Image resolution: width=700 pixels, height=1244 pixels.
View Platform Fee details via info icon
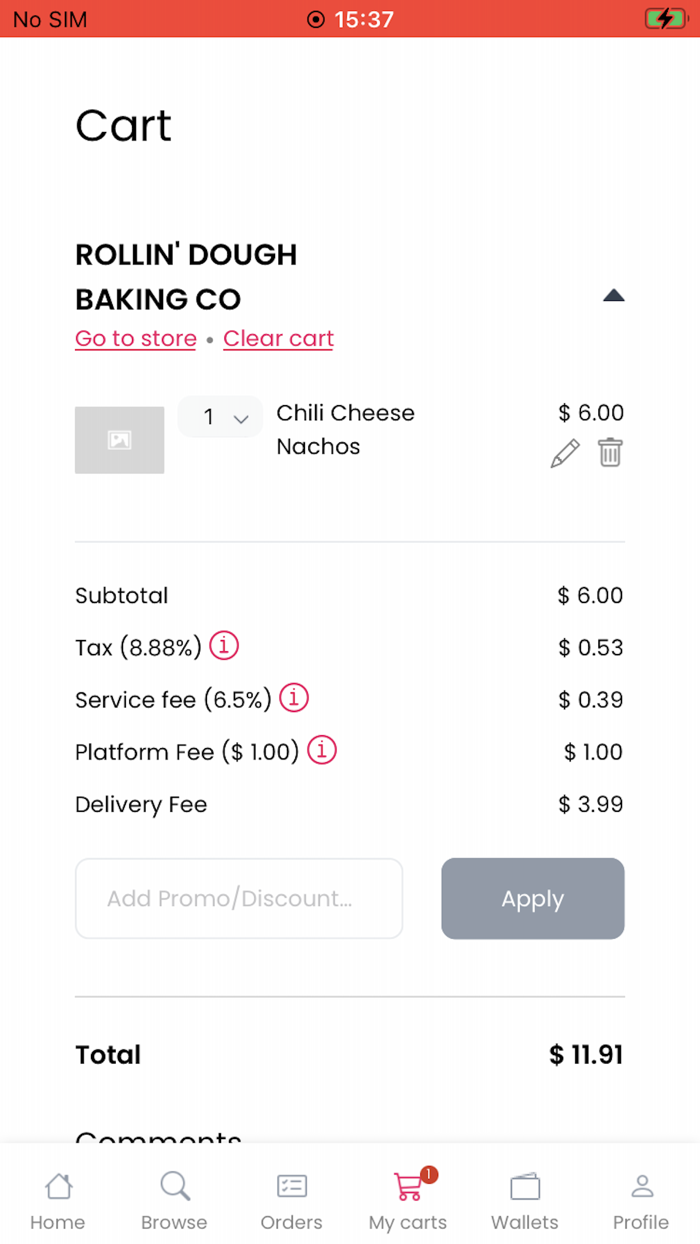[322, 751]
